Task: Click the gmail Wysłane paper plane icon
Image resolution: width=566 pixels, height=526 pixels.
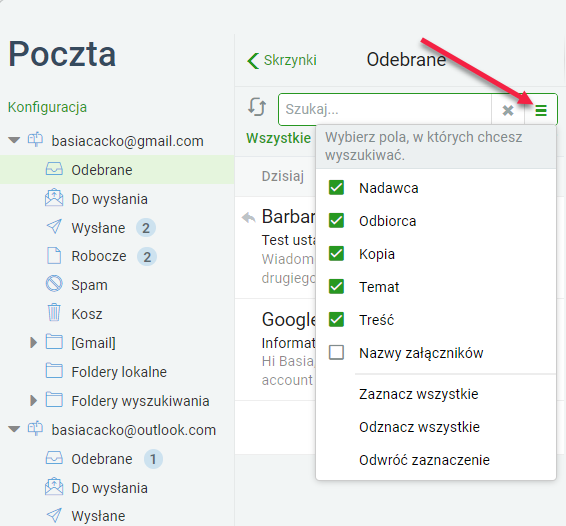Action: coord(54,227)
